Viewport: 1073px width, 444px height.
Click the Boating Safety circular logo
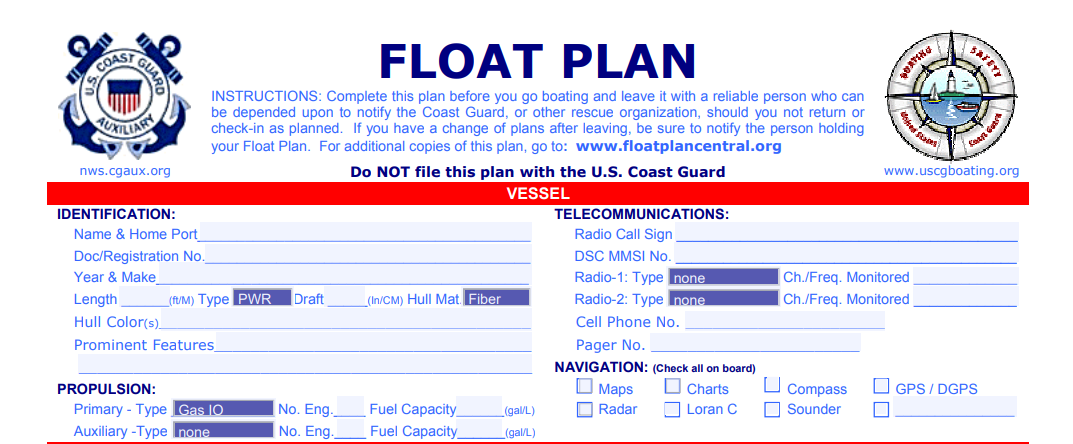coord(951,95)
